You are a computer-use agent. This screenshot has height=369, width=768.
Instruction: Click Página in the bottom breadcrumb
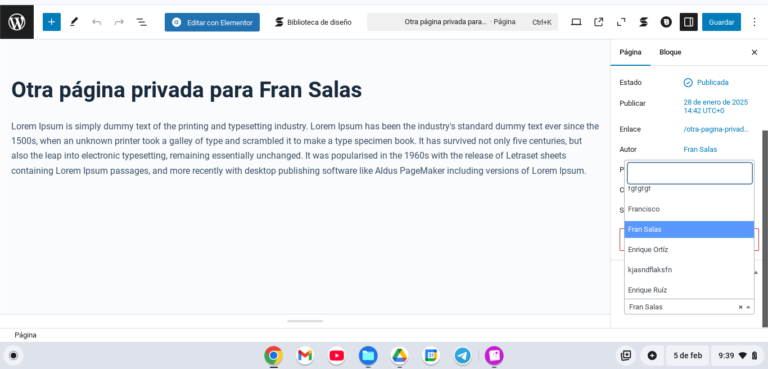(x=25, y=335)
